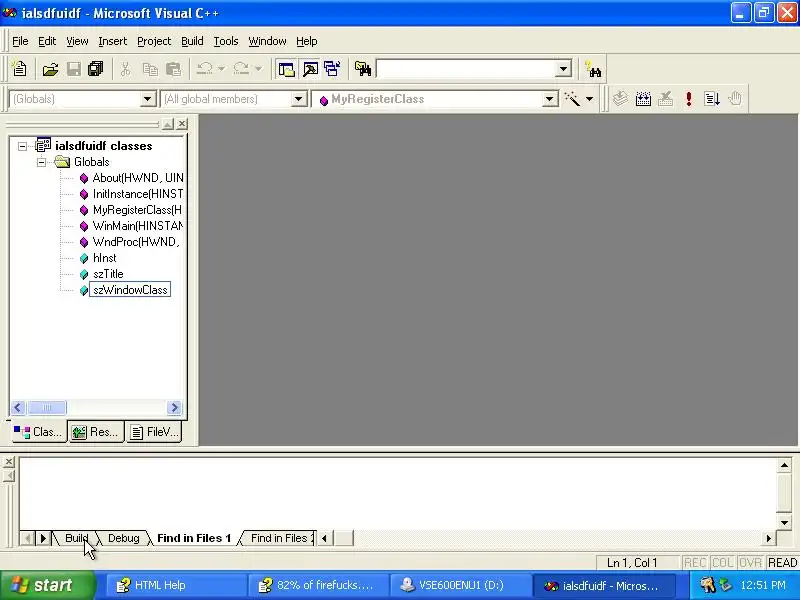Toggle the Workspace window icon
The image size is (800, 600).
[286, 69]
